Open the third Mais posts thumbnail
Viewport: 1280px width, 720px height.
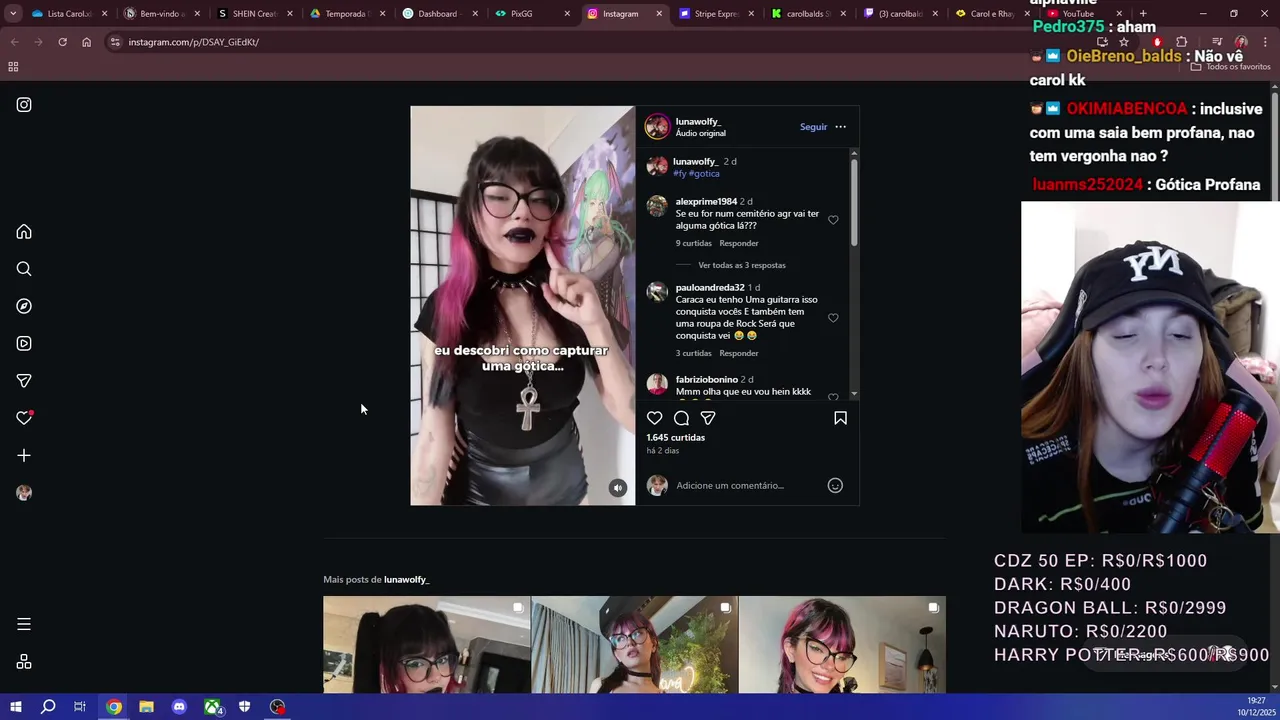[842, 644]
